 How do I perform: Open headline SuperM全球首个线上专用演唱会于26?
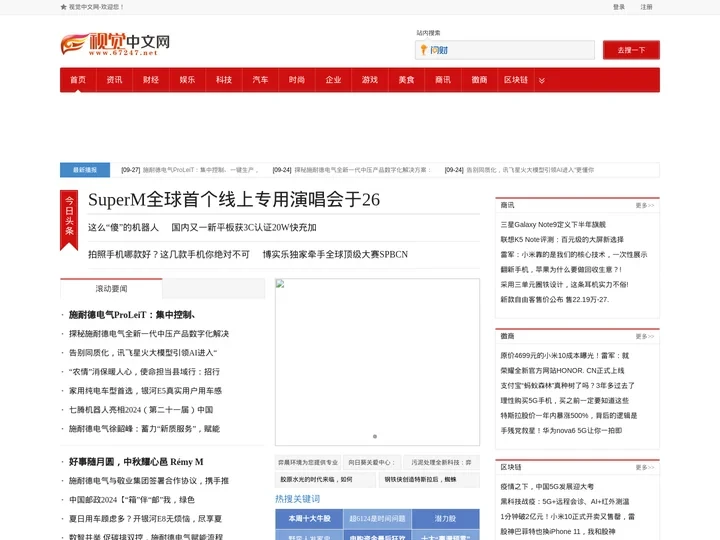(234, 200)
